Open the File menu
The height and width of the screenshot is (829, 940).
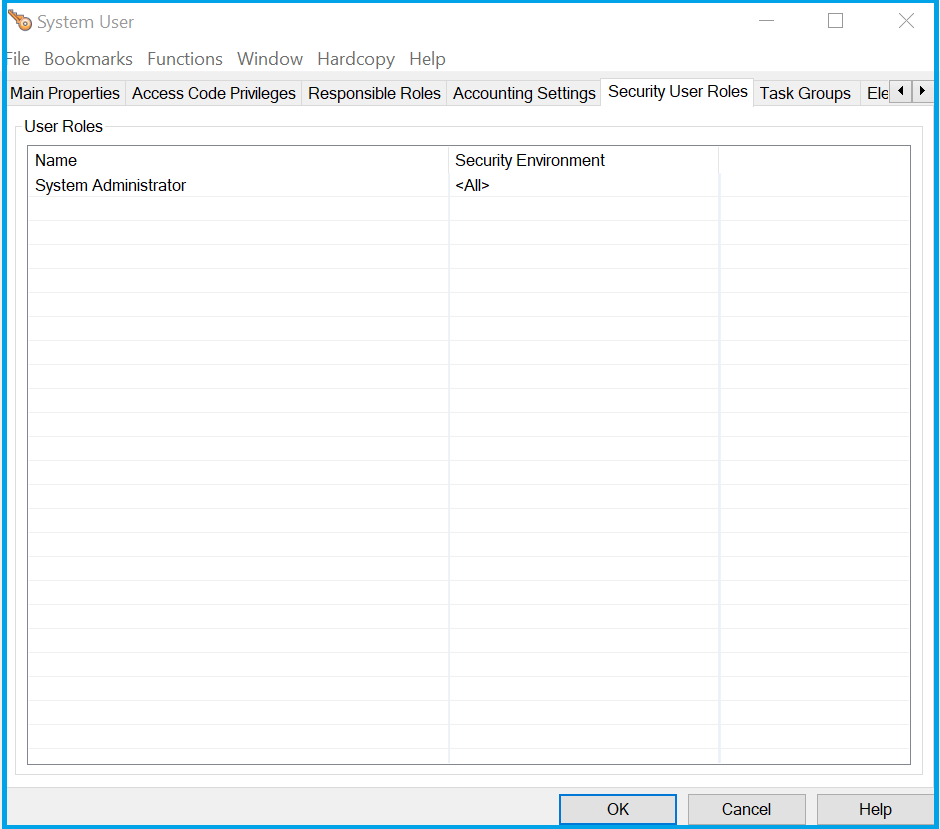coord(17,59)
